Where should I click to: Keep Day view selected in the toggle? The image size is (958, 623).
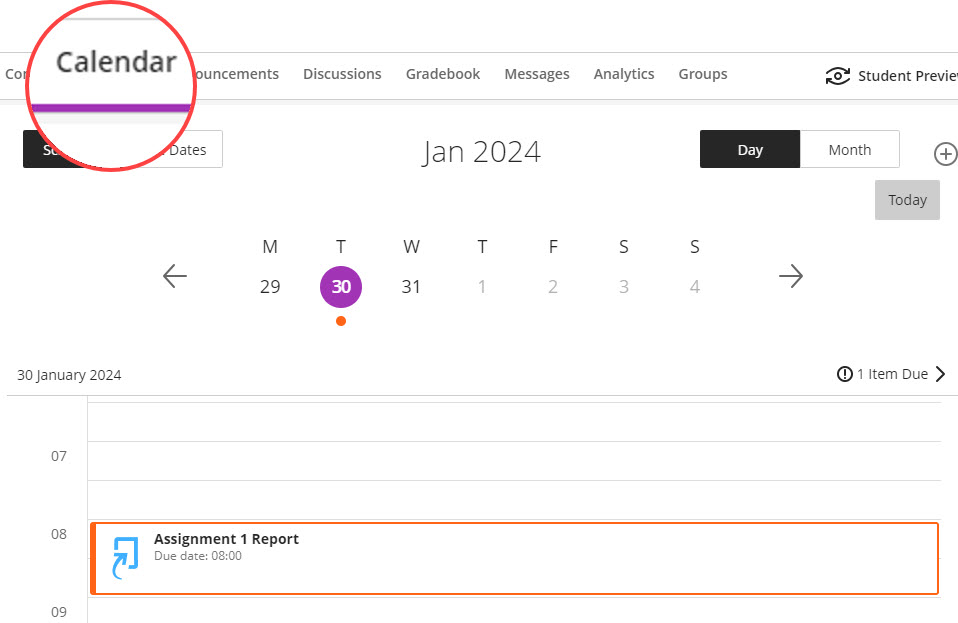coord(749,148)
